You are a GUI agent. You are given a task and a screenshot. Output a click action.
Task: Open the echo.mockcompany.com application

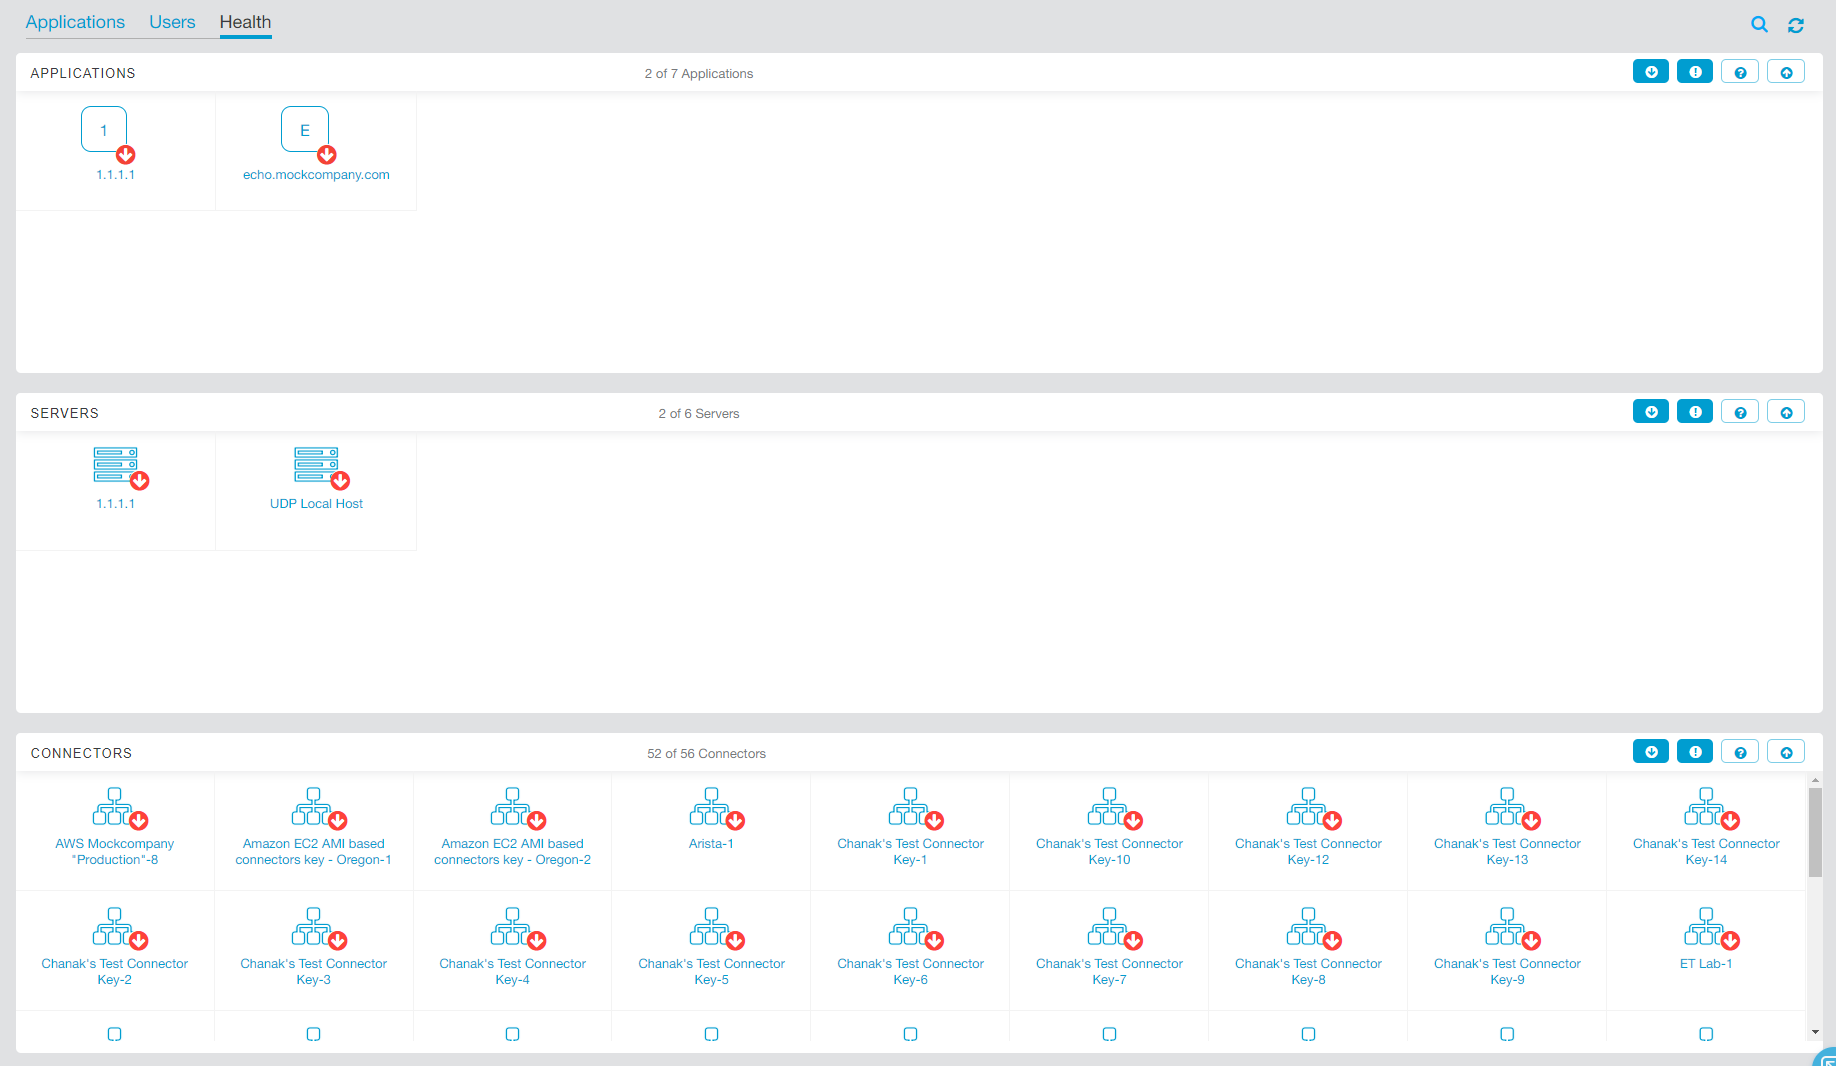point(316,174)
